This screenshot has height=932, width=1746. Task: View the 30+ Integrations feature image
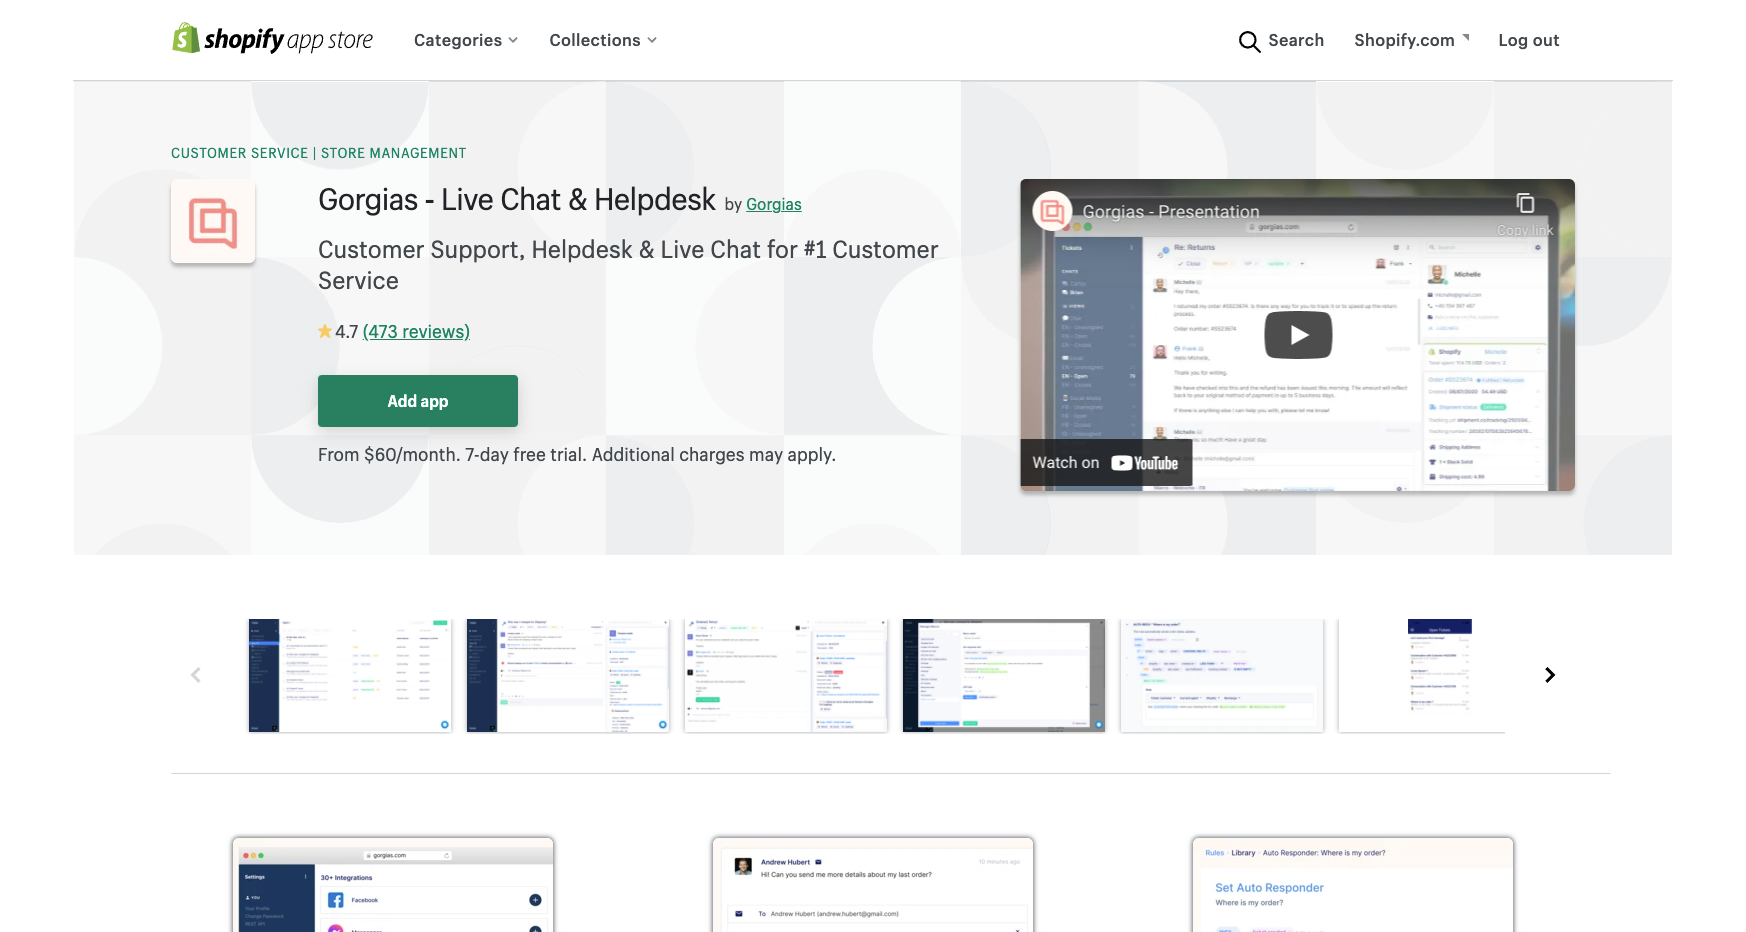click(x=393, y=885)
